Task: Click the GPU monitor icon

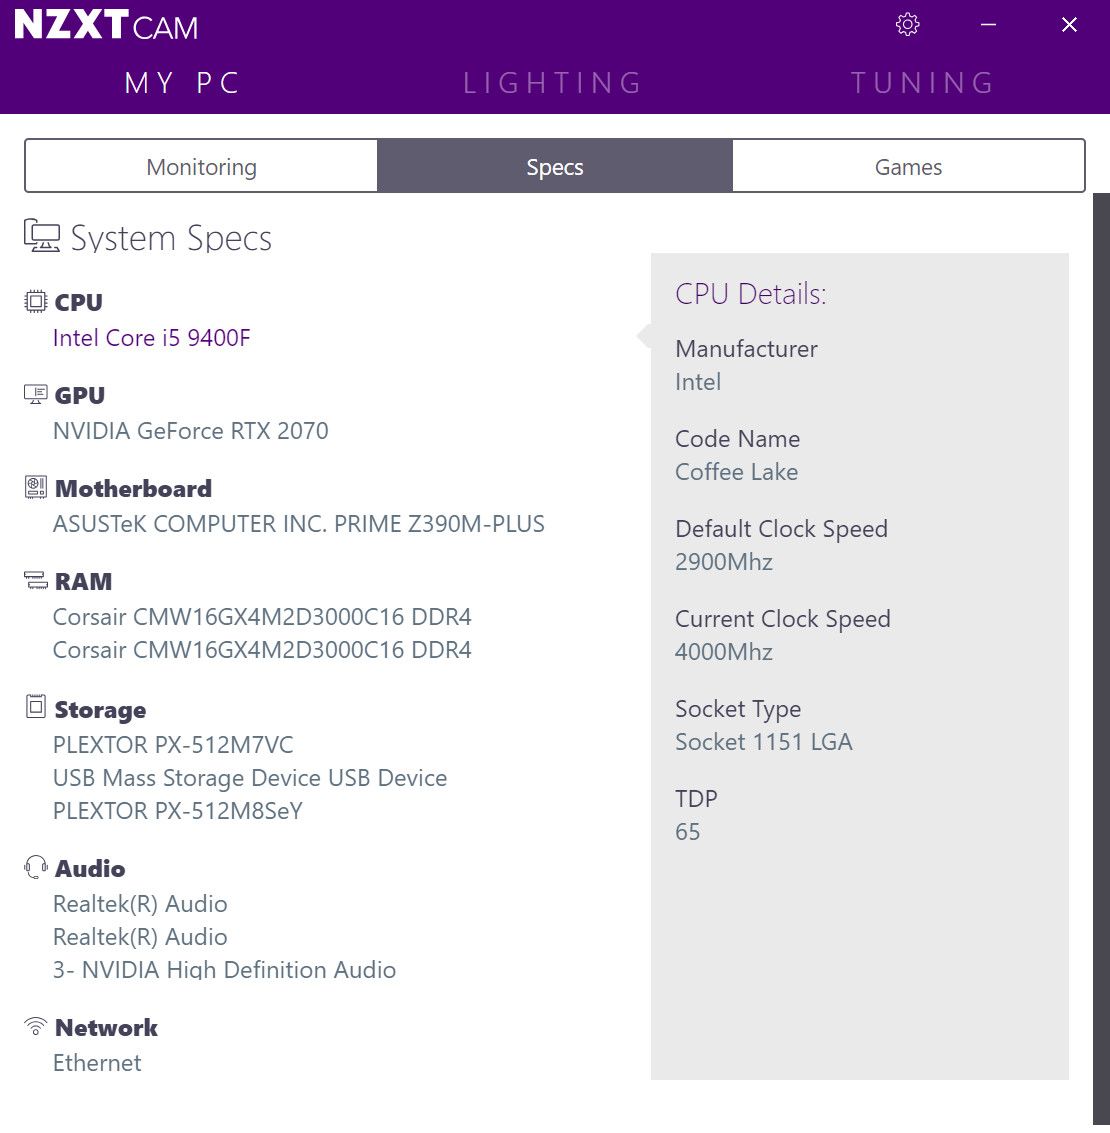Action: [36, 394]
